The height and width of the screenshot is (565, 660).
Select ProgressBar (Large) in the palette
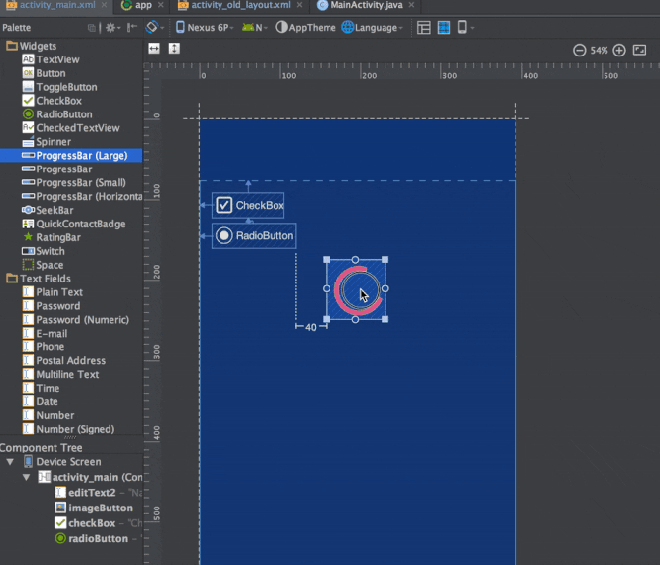pos(71,155)
